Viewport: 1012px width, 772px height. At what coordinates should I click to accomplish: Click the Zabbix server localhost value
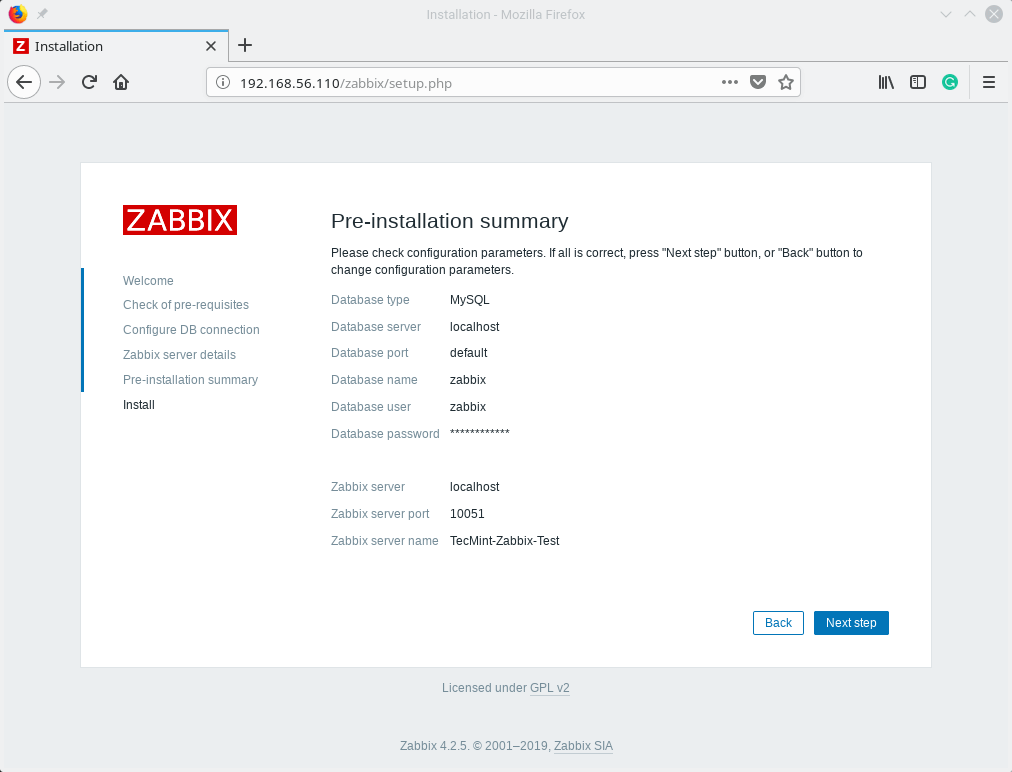pos(474,487)
